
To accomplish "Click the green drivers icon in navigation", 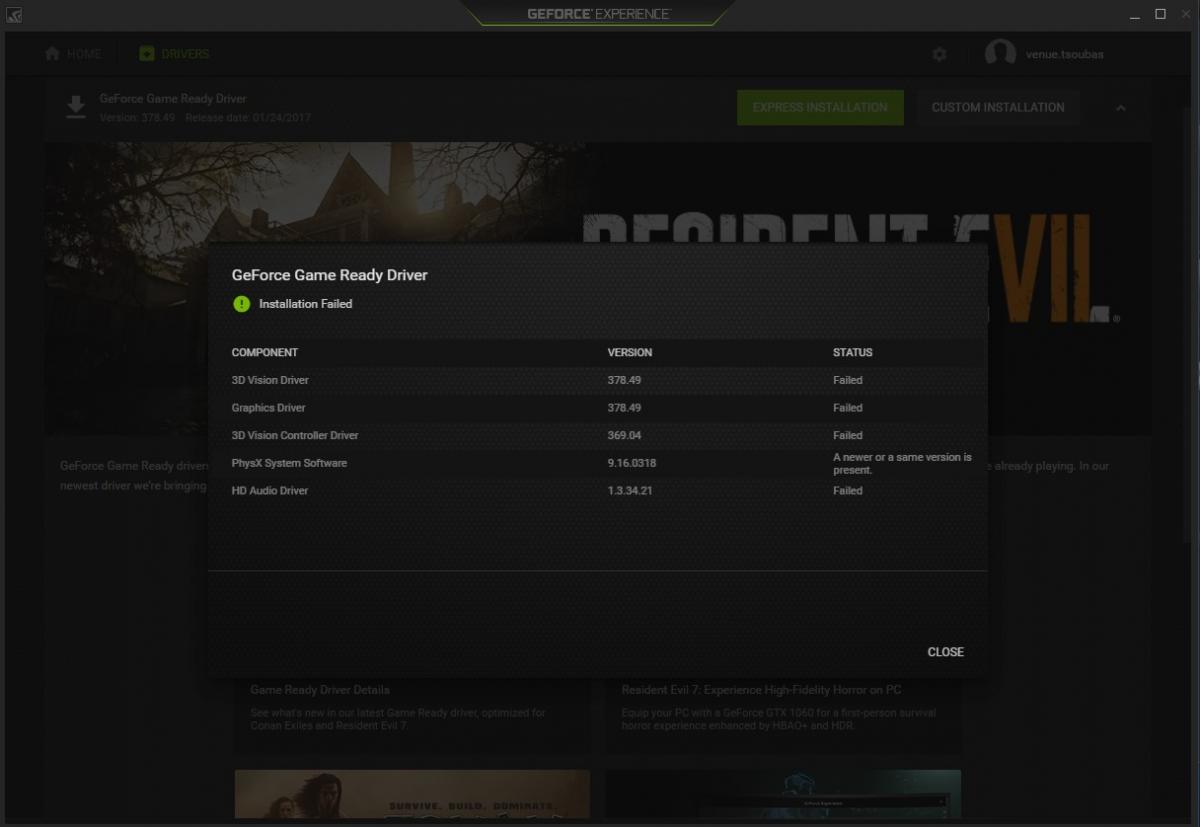I will (147, 54).
